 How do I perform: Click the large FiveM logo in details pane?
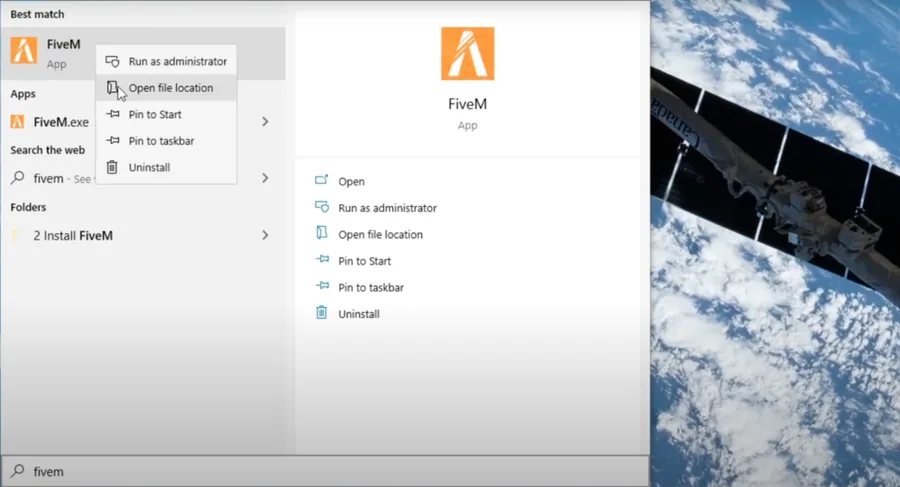click(467, 53)
